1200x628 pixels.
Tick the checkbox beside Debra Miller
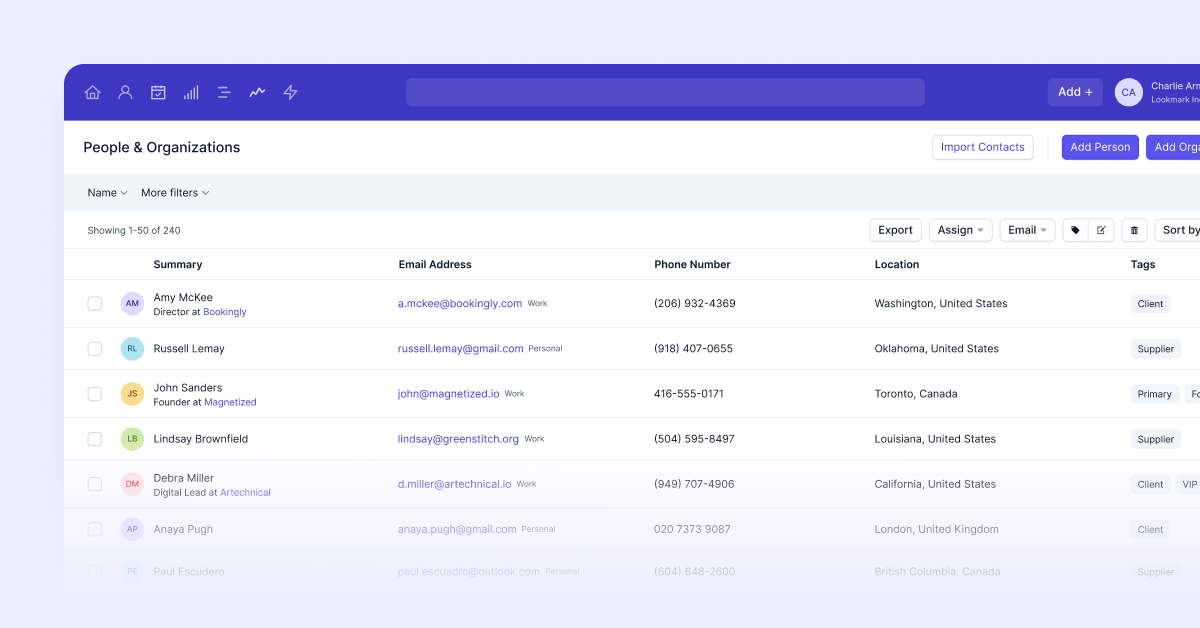[x=94, y=483]
